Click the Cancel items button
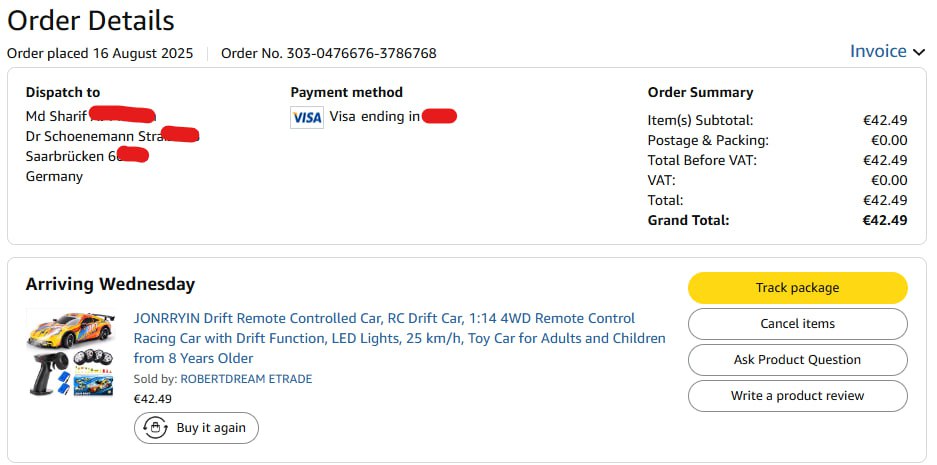Viewport: 937px width, 465px height. click(797, 324)
